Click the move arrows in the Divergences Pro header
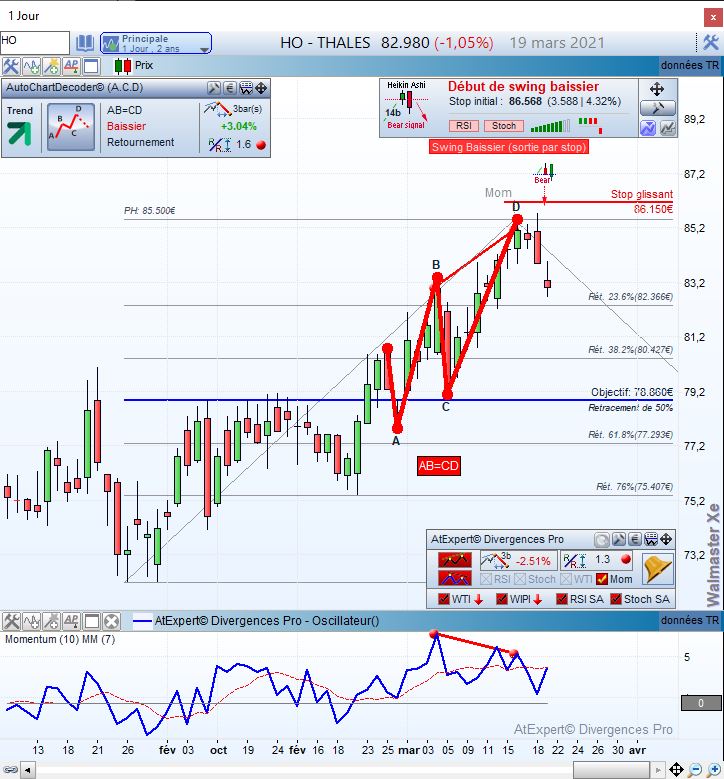The image size is (724, 779). coord(666,540)
